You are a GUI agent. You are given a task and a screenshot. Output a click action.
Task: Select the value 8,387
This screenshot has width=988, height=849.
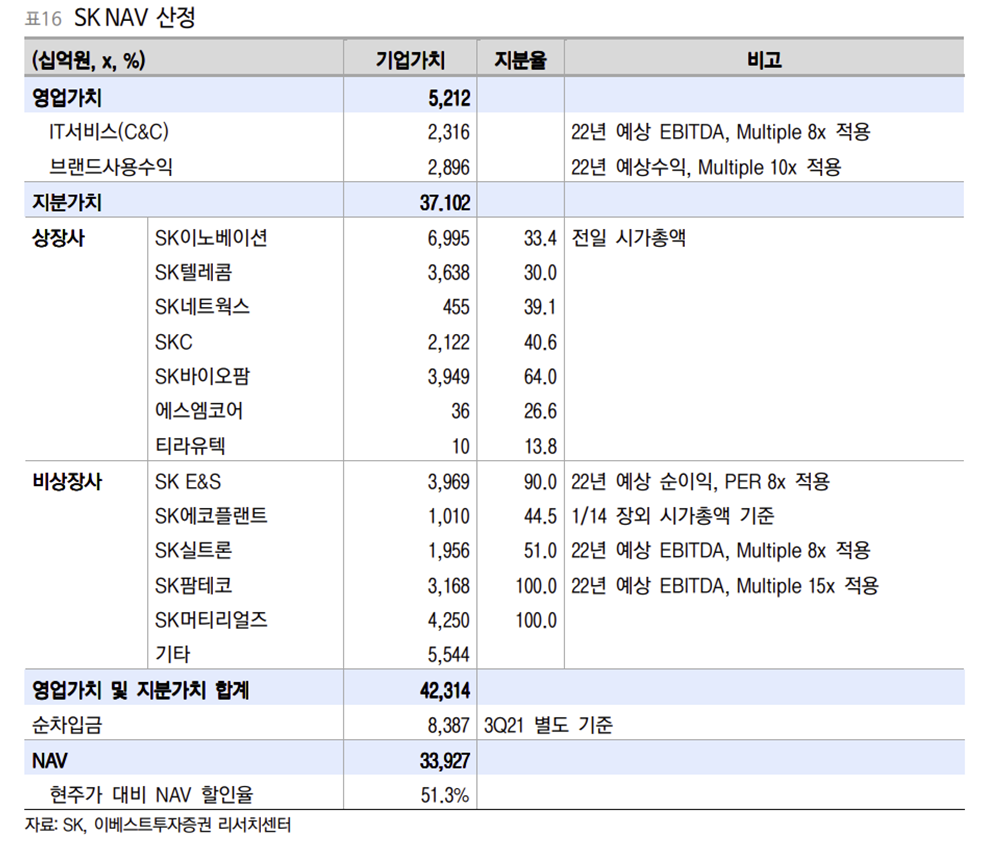(449, 725)
